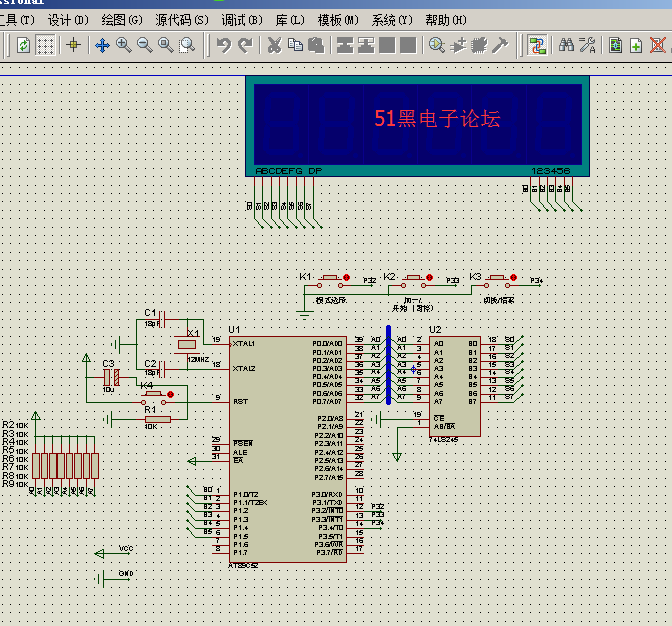Screen dimensions: 672x626
Task: Open the 调试(B) menu
Action: (x=242, y=20)
